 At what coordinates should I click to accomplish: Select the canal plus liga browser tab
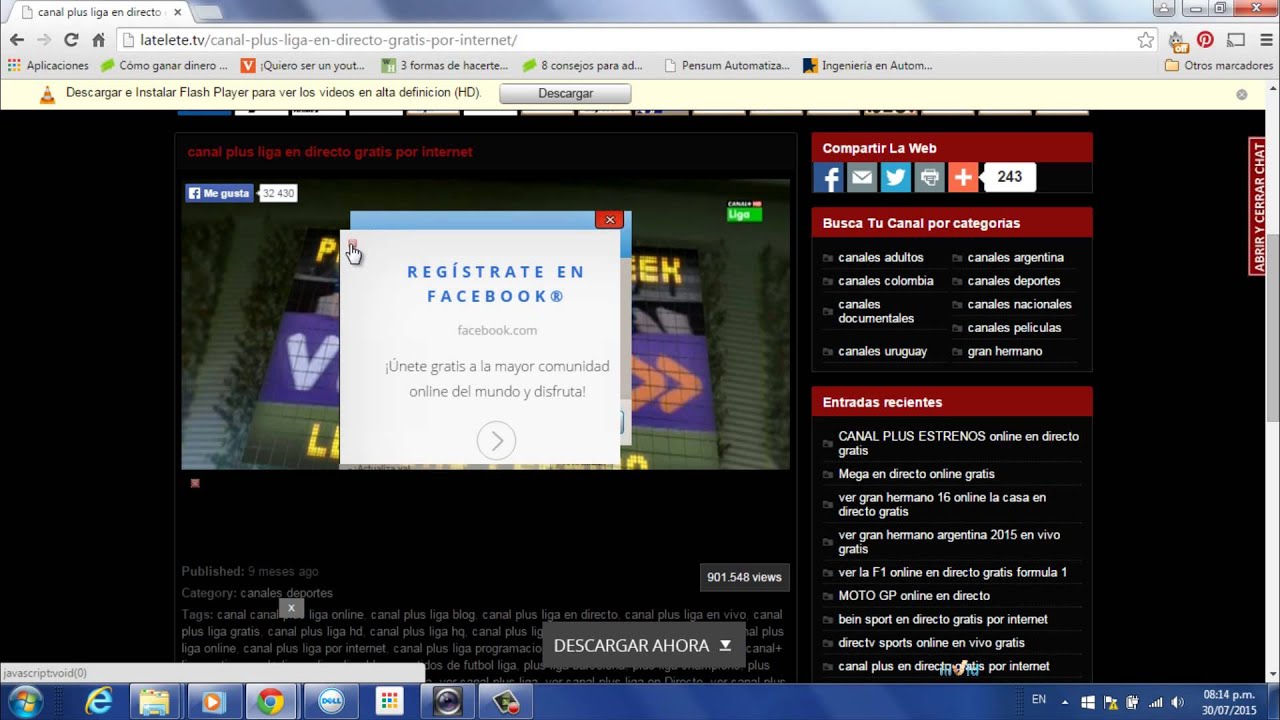98,12
